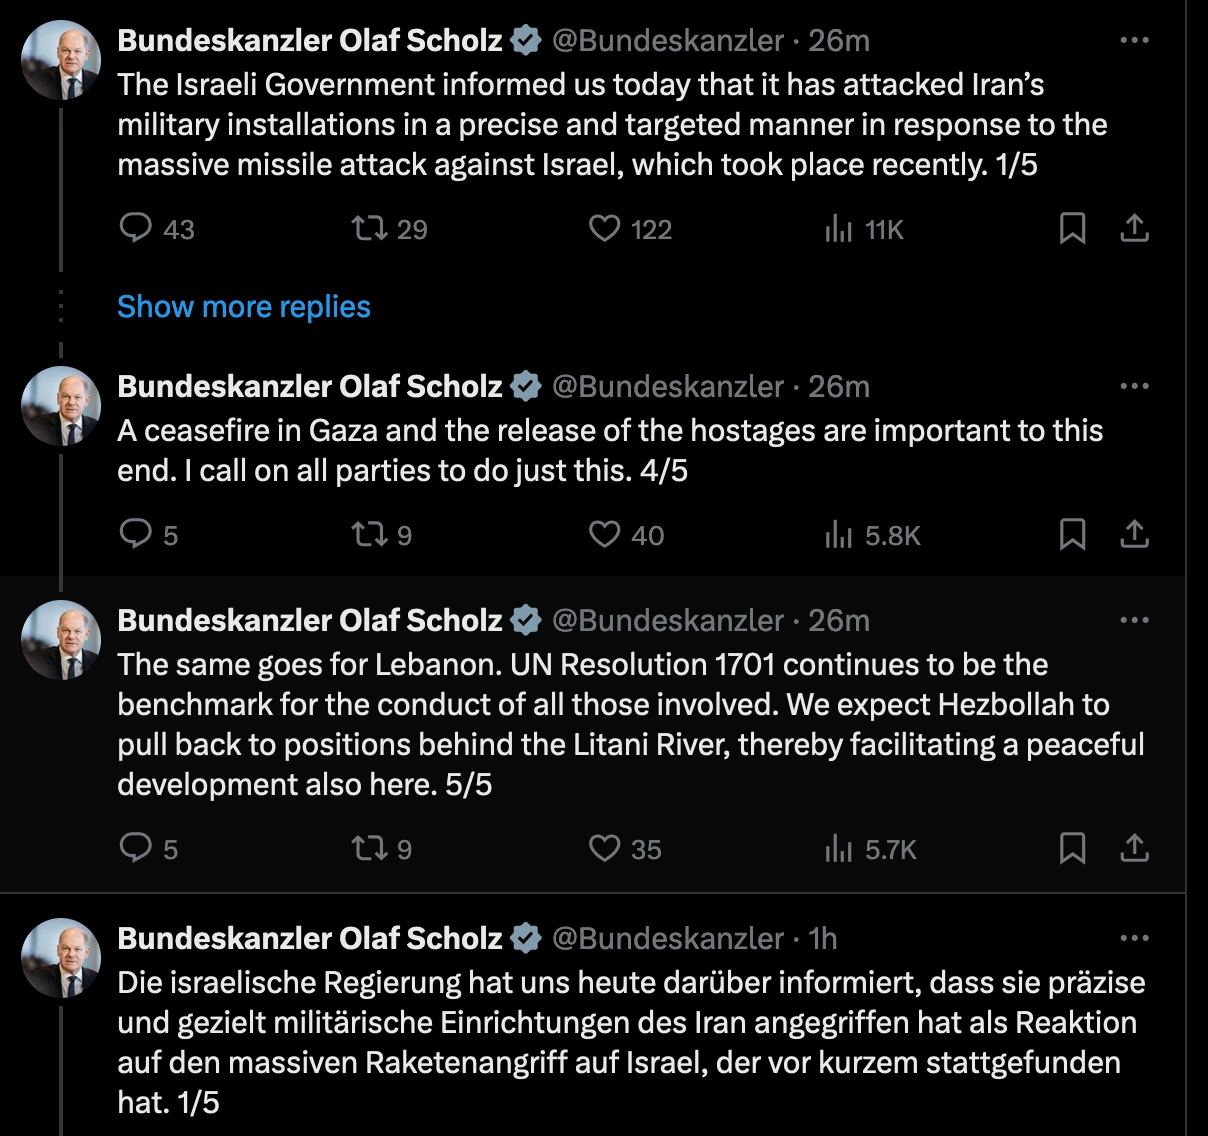Like the Lebanon 5/5 tweet
The height and width of the screenshot is (1136, 1208).
pyautogui.click(x=604, y=849)
